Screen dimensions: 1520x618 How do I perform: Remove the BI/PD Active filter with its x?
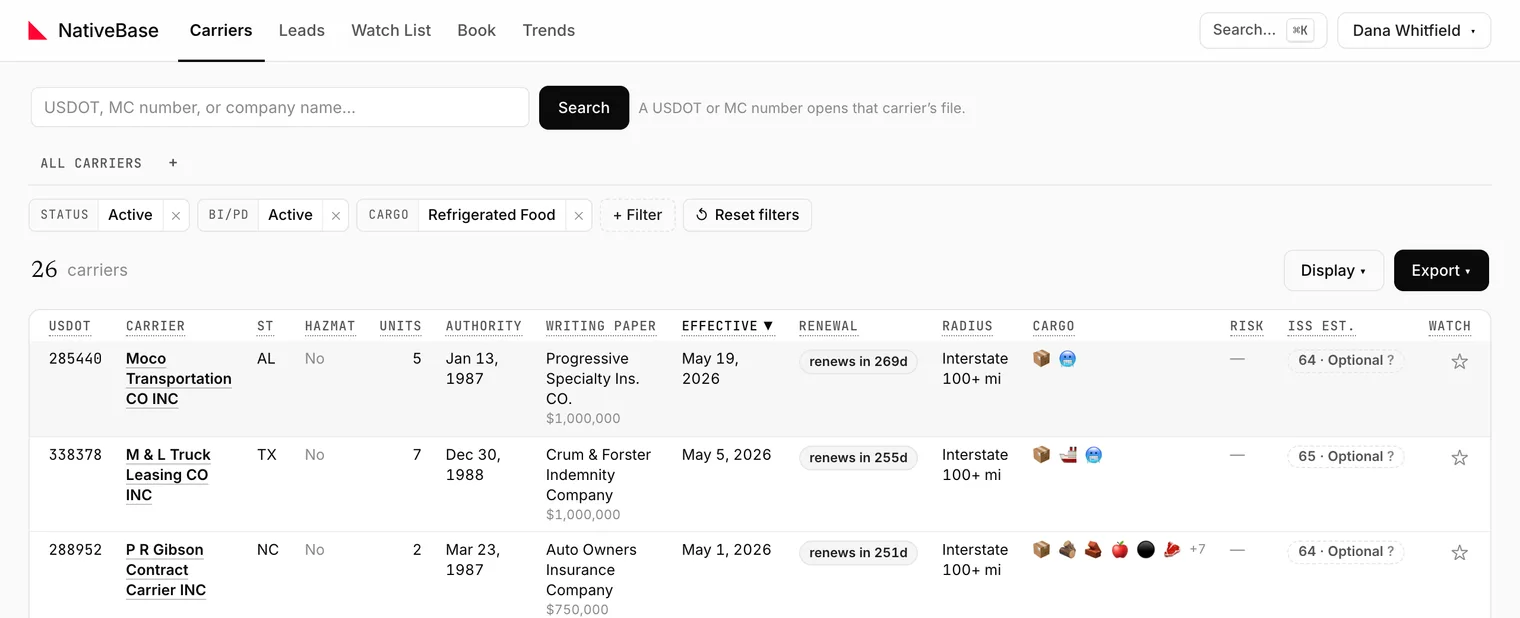(x=336, y=215)
